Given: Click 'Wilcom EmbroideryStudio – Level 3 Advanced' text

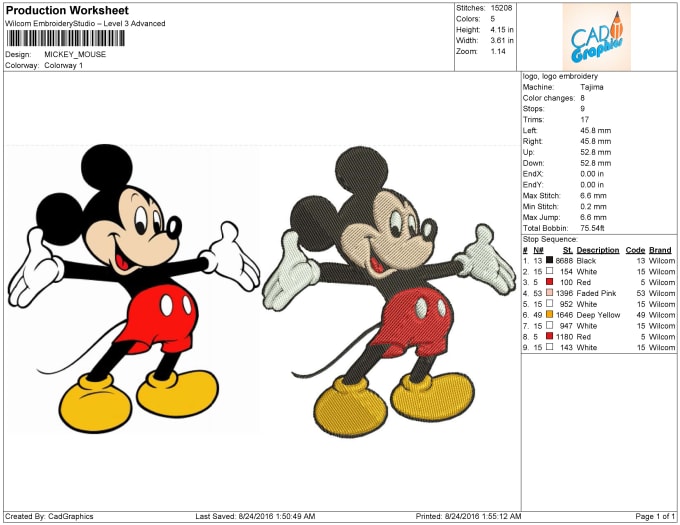Looking at the screenshot, I should click(85, 23).
